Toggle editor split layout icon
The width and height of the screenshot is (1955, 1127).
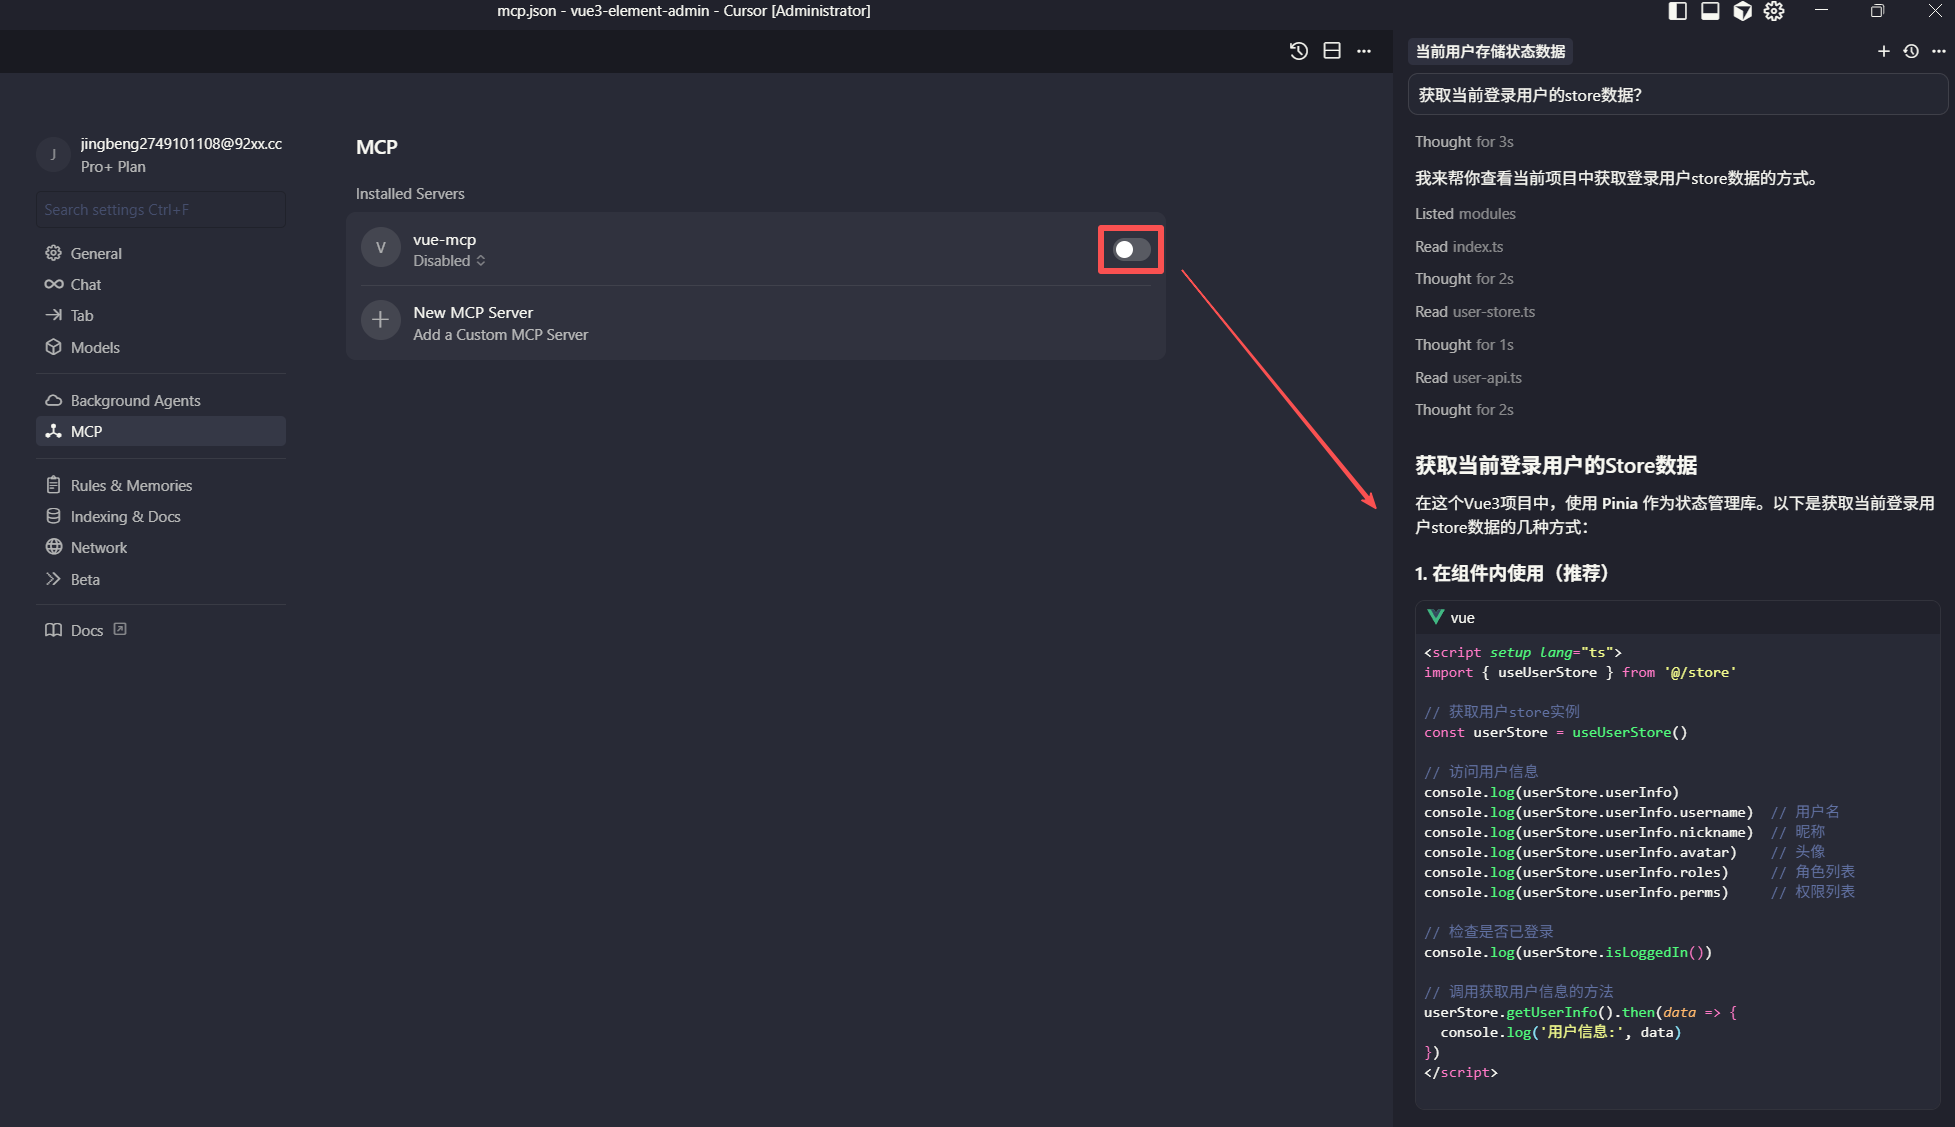pyautogui.click(x=1331, y=51)
